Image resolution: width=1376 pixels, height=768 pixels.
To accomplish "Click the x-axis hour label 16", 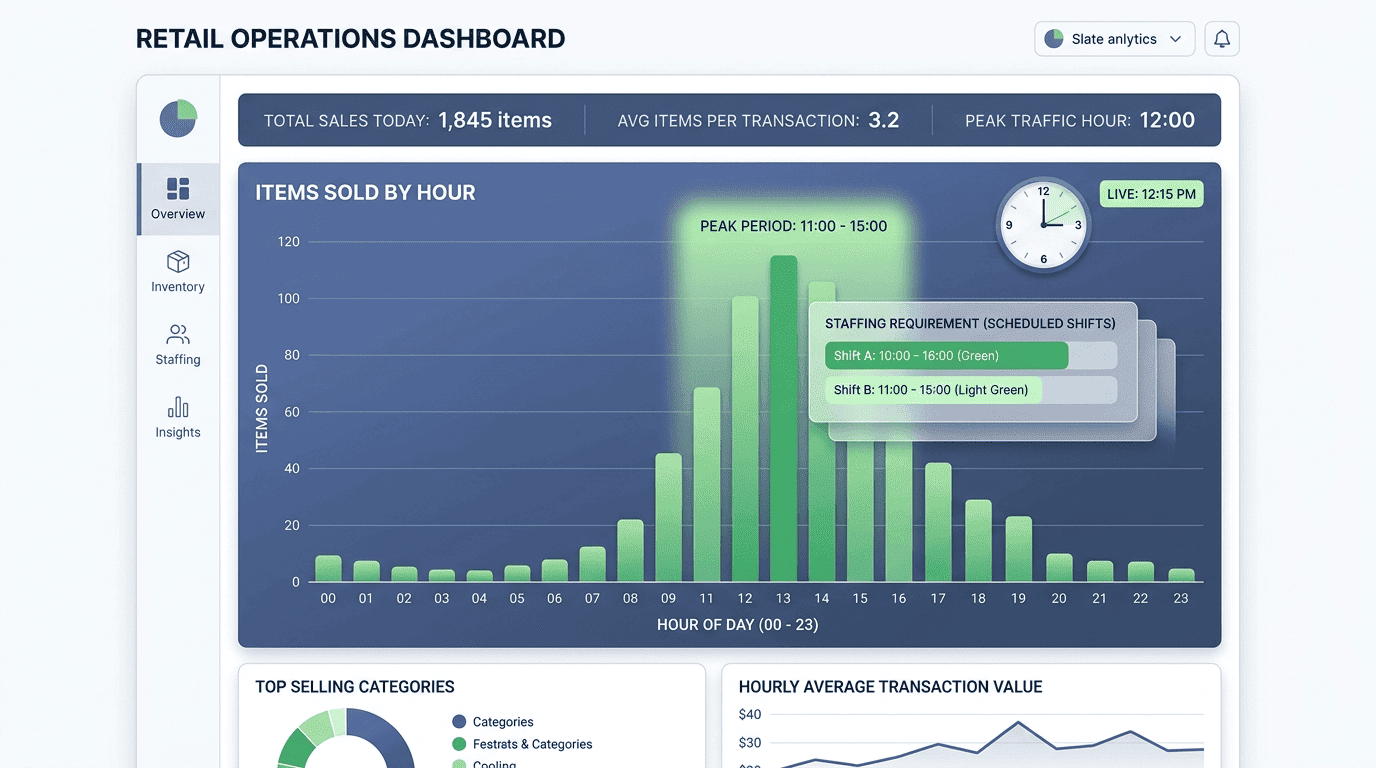I will (x=899, y=599).
